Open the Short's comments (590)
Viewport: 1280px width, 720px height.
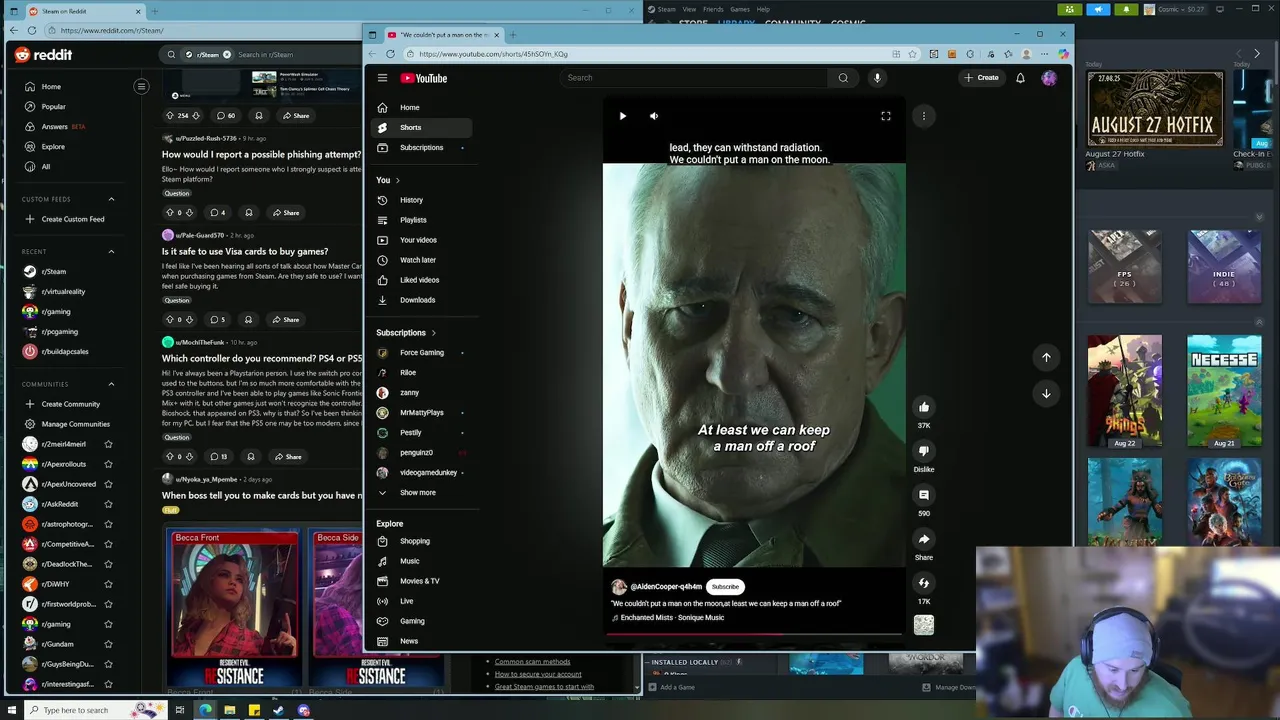coord(924,495)
